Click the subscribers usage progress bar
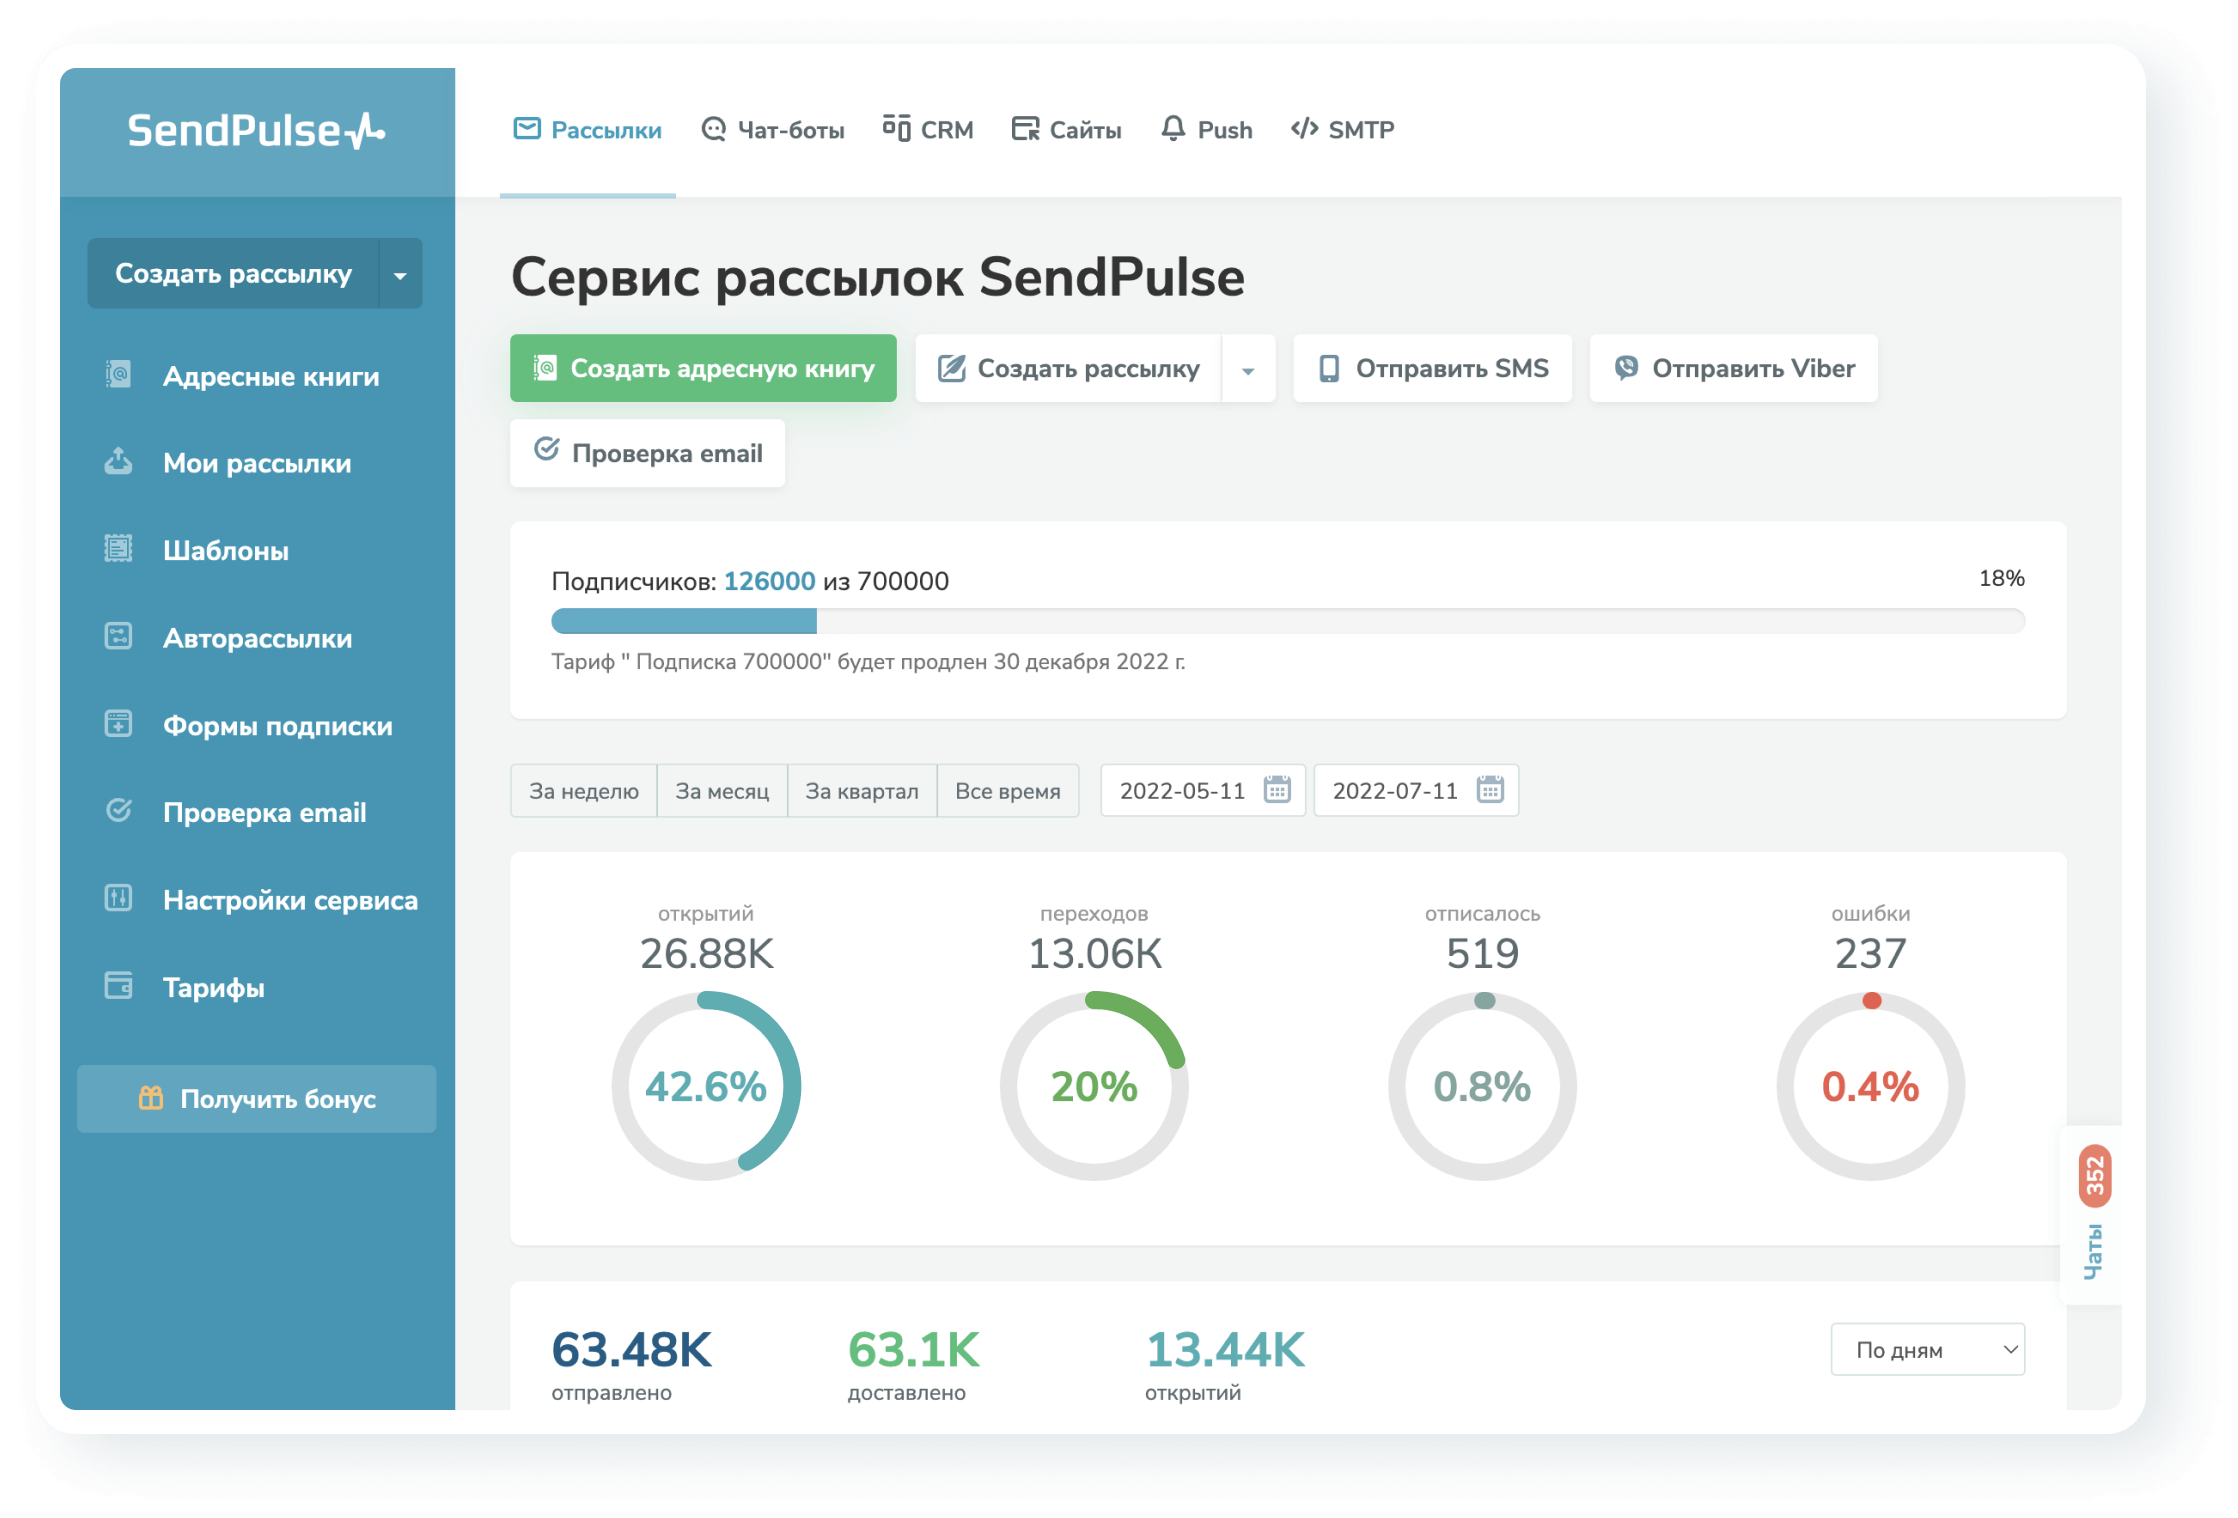 pyautogui.click(x=1288, y=621)
